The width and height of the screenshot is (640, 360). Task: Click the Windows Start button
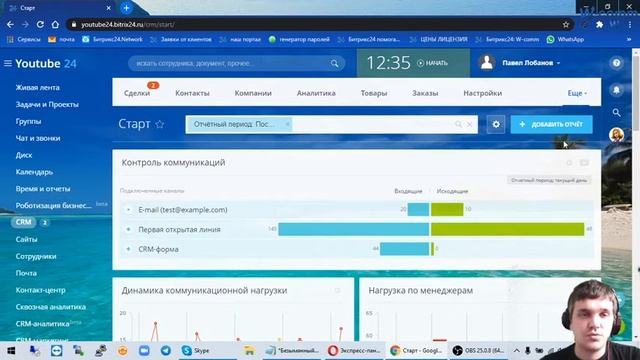pyautogui.click(x=11, y=351)
